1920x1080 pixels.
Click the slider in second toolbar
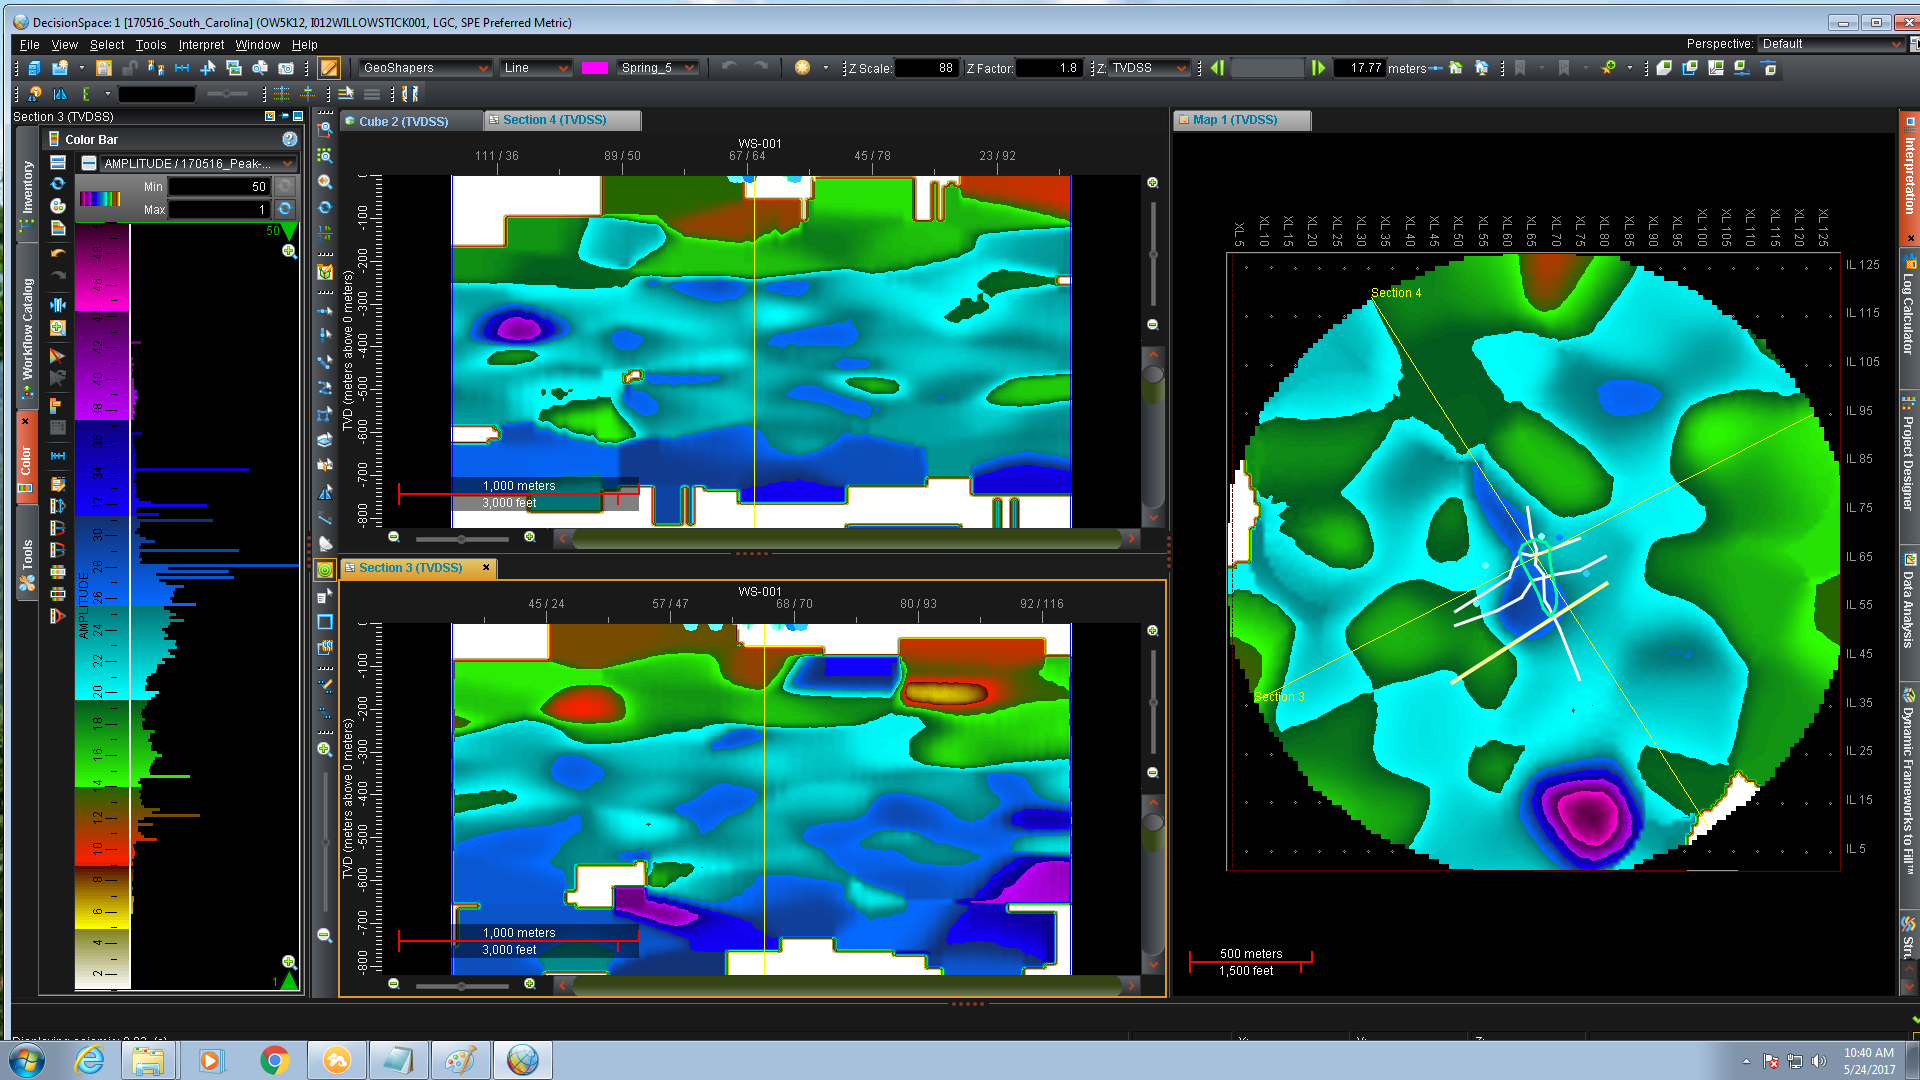pos(227,94)
